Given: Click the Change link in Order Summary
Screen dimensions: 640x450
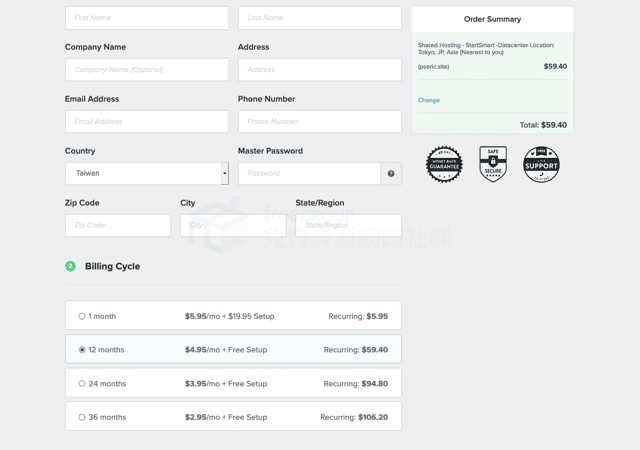Looking at the screenshot, I should coord(429,100).
